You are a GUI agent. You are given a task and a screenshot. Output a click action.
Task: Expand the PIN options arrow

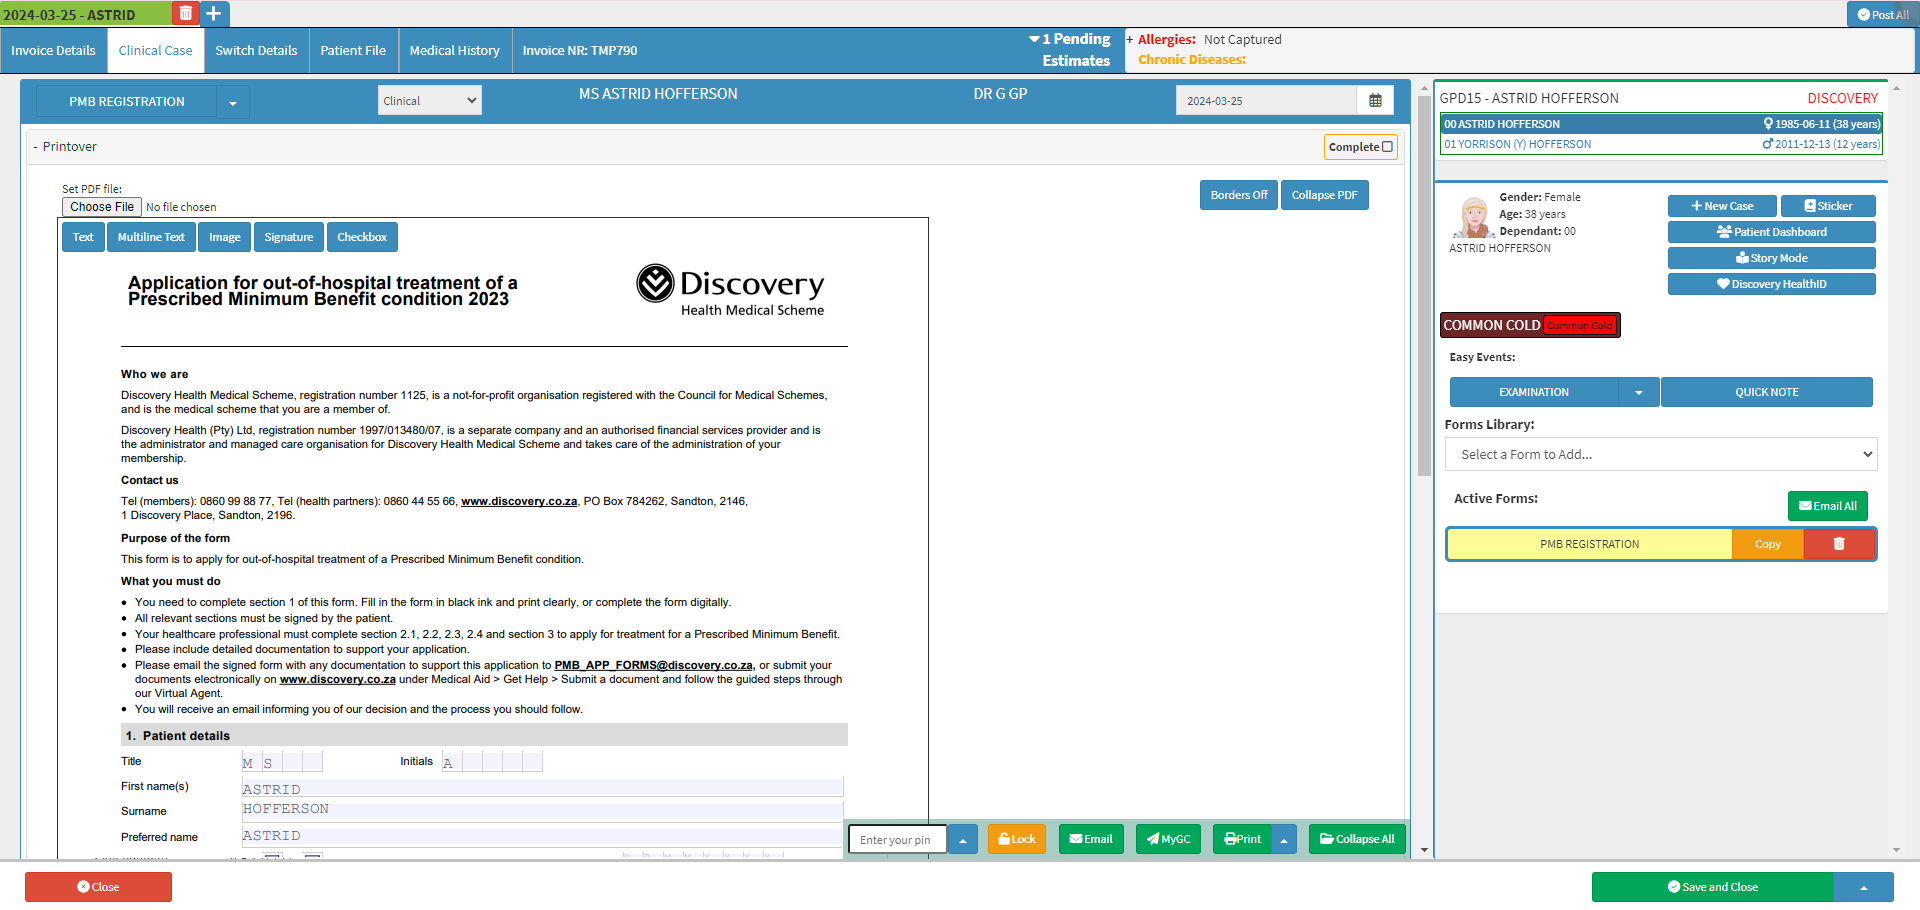coord(963,839)
